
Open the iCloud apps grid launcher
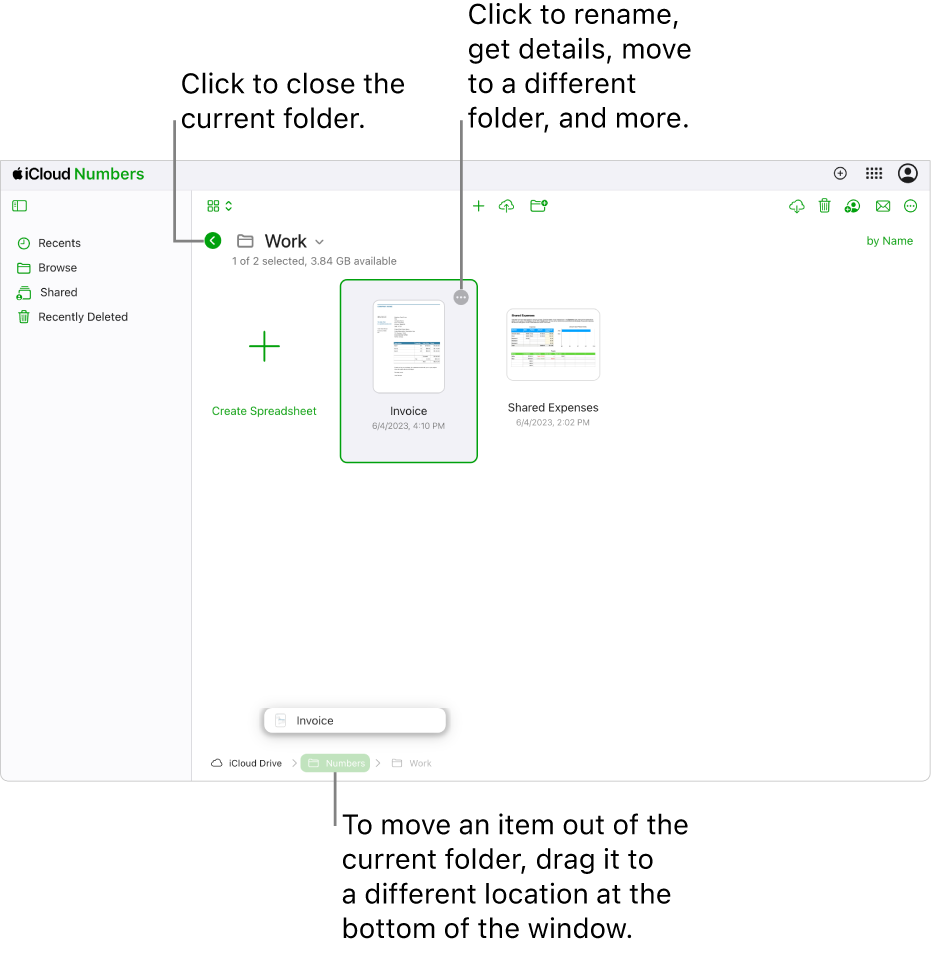pos(874,174)
